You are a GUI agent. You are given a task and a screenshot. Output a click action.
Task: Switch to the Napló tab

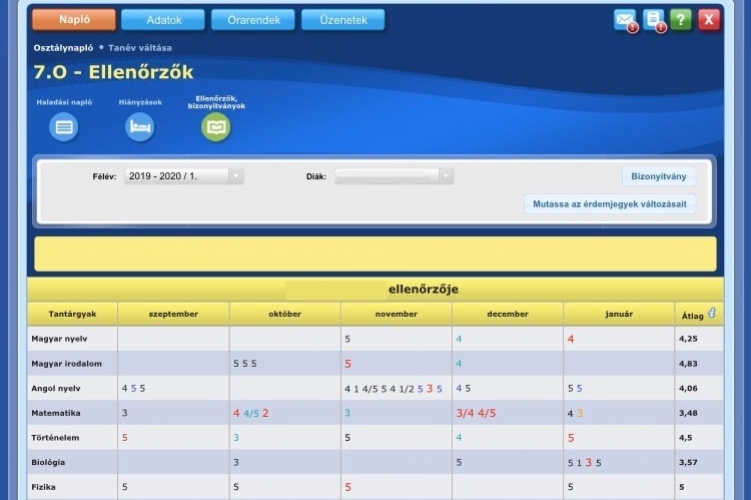point(74,19)
